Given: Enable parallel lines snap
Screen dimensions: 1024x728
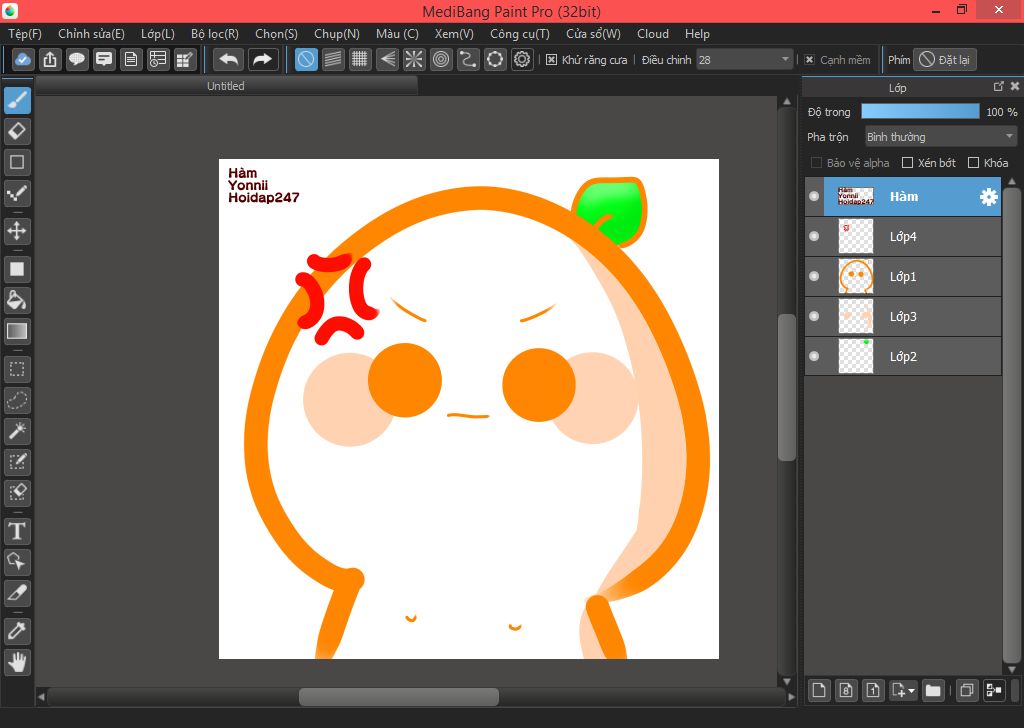Looking at the screenshot, I should [x=333, y=59].
